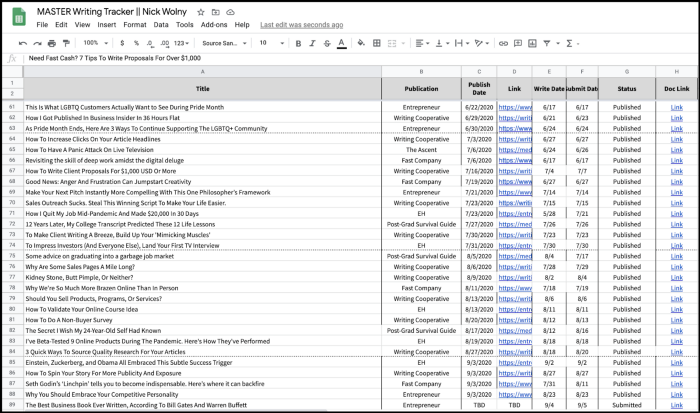Open the 100% zoom dropdown

point(95,43)
